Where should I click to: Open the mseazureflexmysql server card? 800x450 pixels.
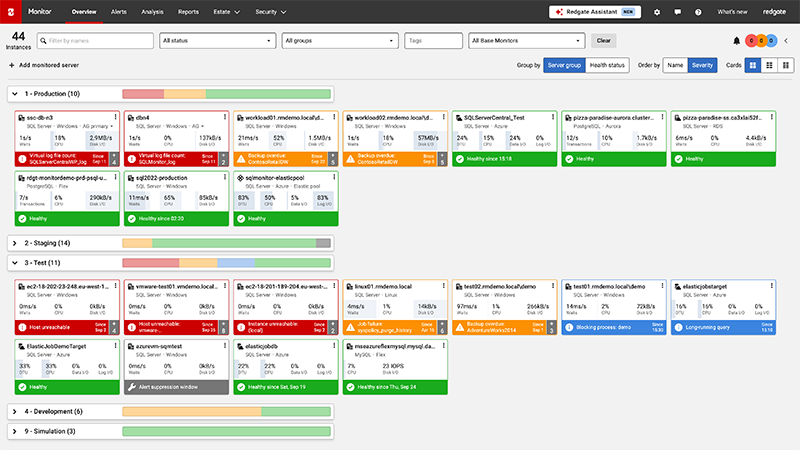395,367
